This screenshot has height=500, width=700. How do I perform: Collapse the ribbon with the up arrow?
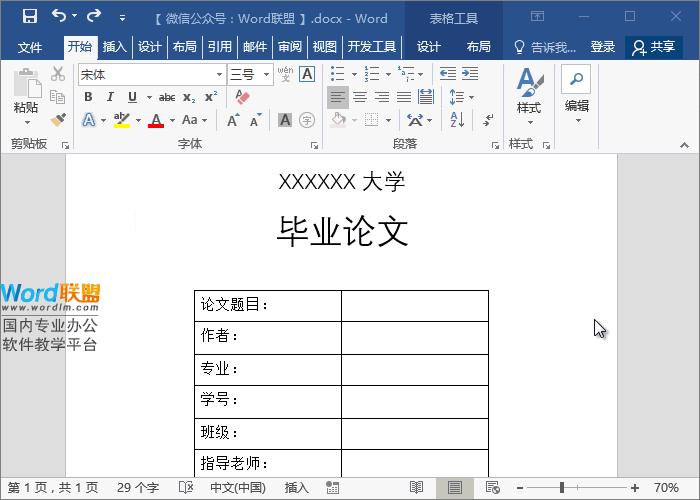pos(684,145)
